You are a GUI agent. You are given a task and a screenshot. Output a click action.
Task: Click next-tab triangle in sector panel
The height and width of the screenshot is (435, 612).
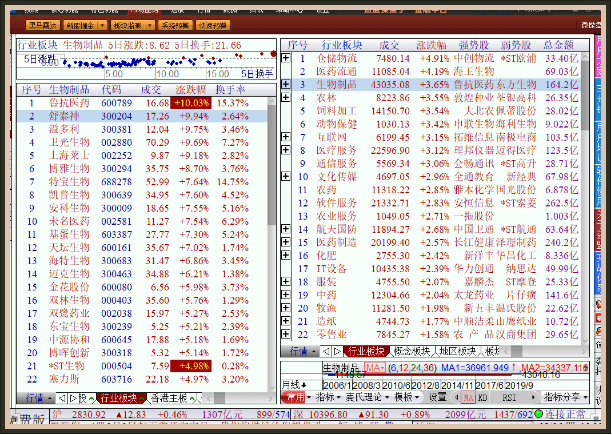pyautogui.click(x=337, y=352)
